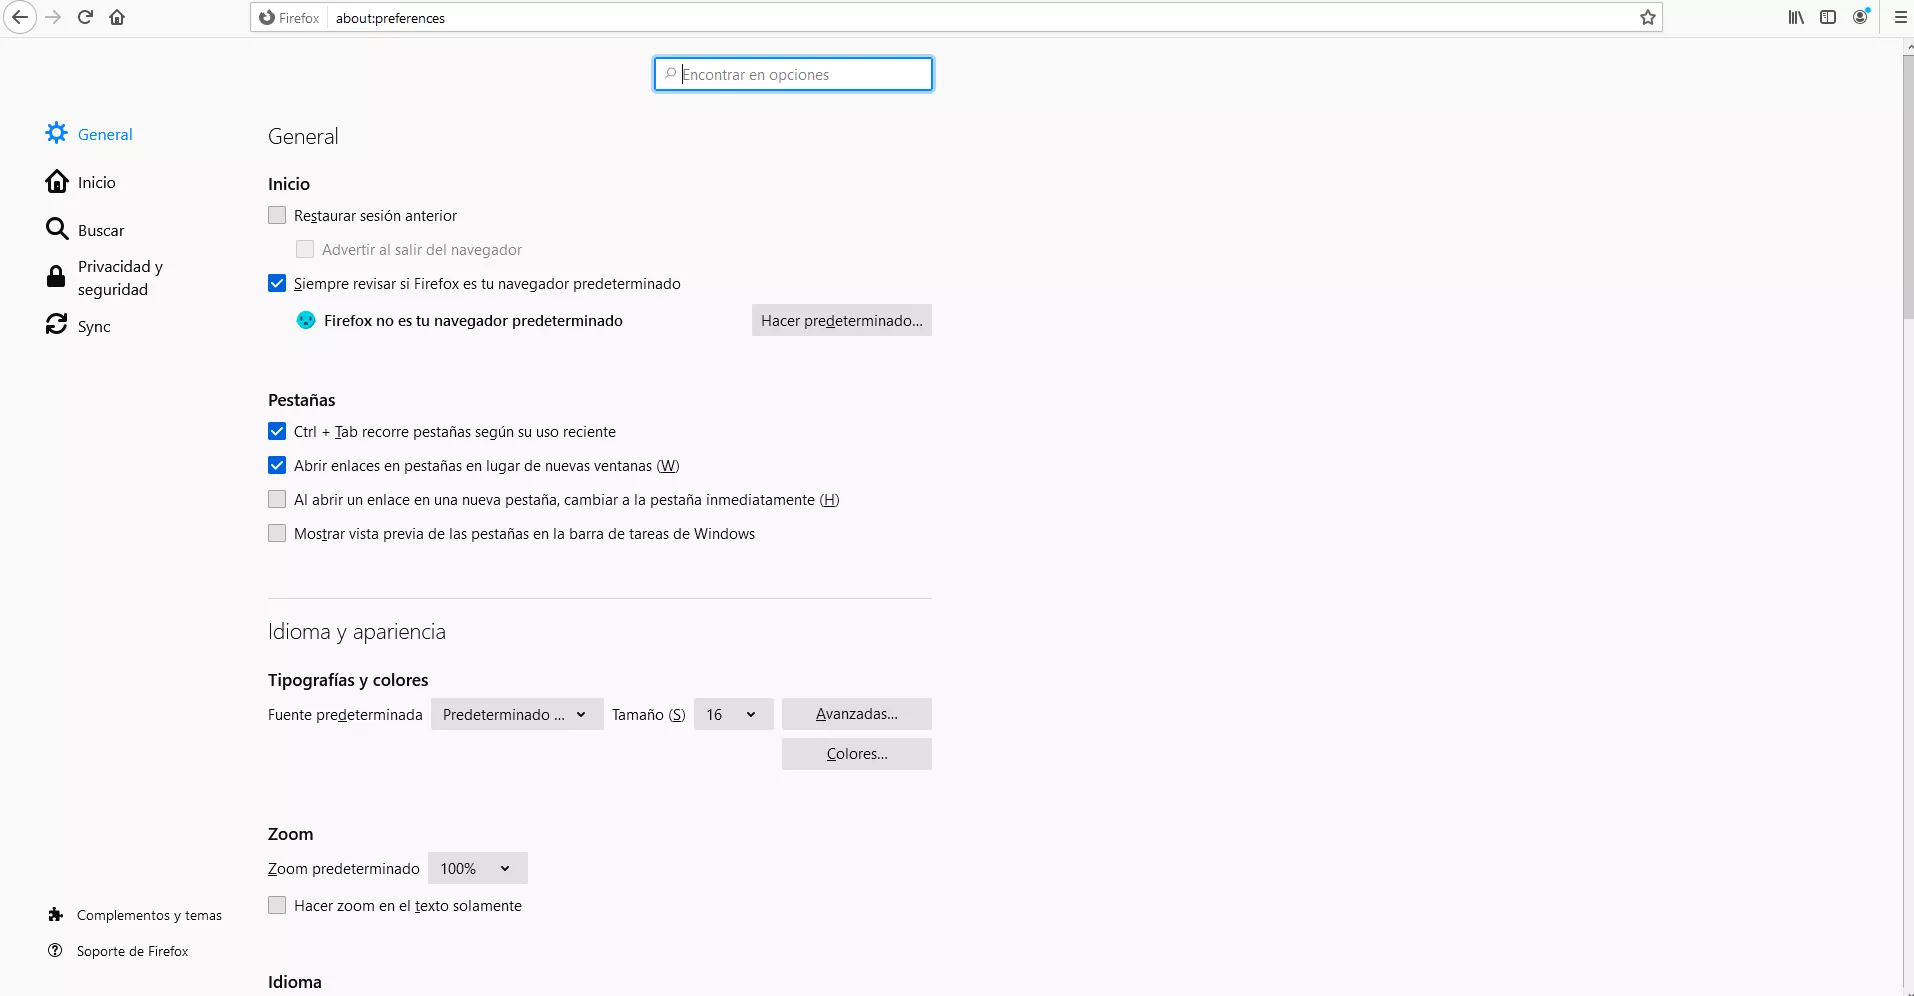Click the General gear icon
Screen dimensions: 1914x996
click(x=57, y=133)
